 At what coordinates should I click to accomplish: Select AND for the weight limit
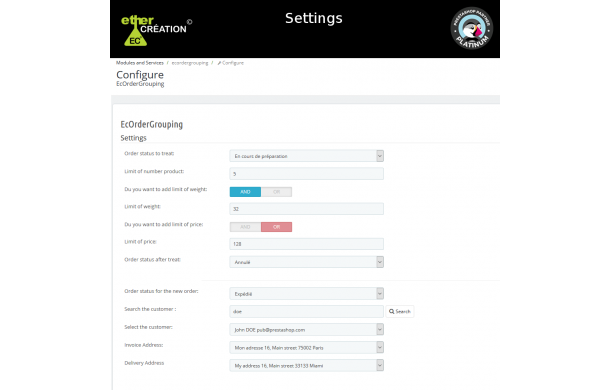245,191
